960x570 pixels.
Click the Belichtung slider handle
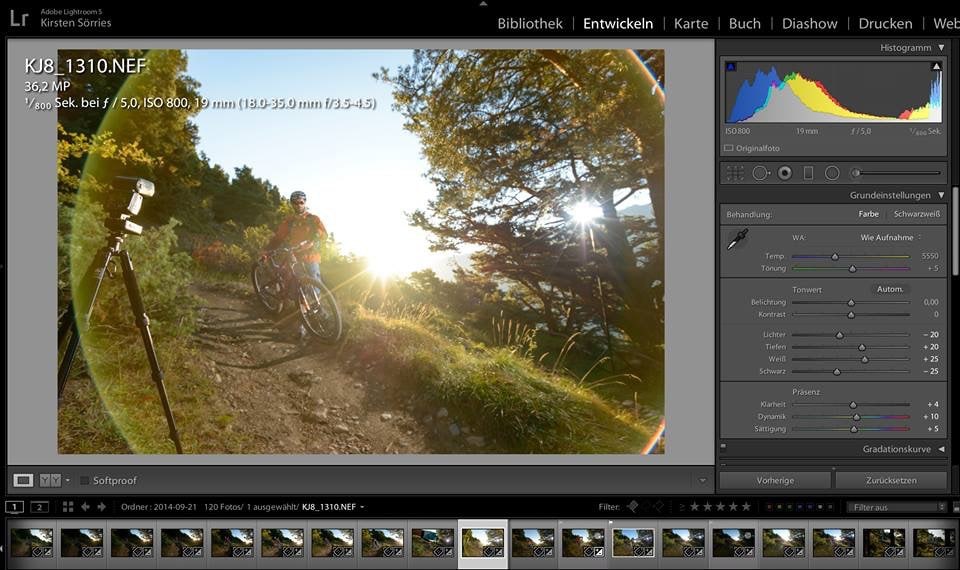click(851, 302)
